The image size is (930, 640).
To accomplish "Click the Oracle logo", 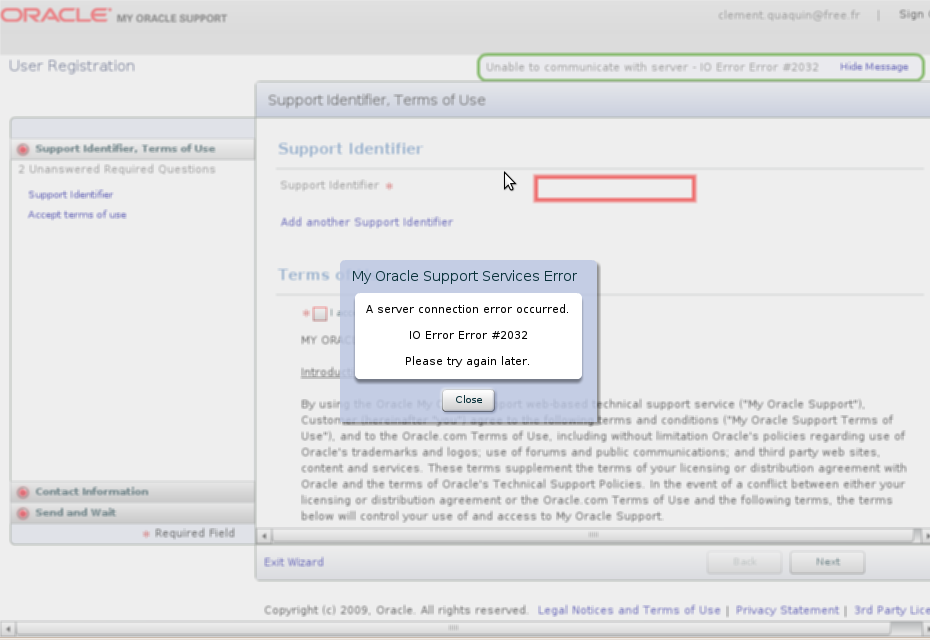I will 56,15.
